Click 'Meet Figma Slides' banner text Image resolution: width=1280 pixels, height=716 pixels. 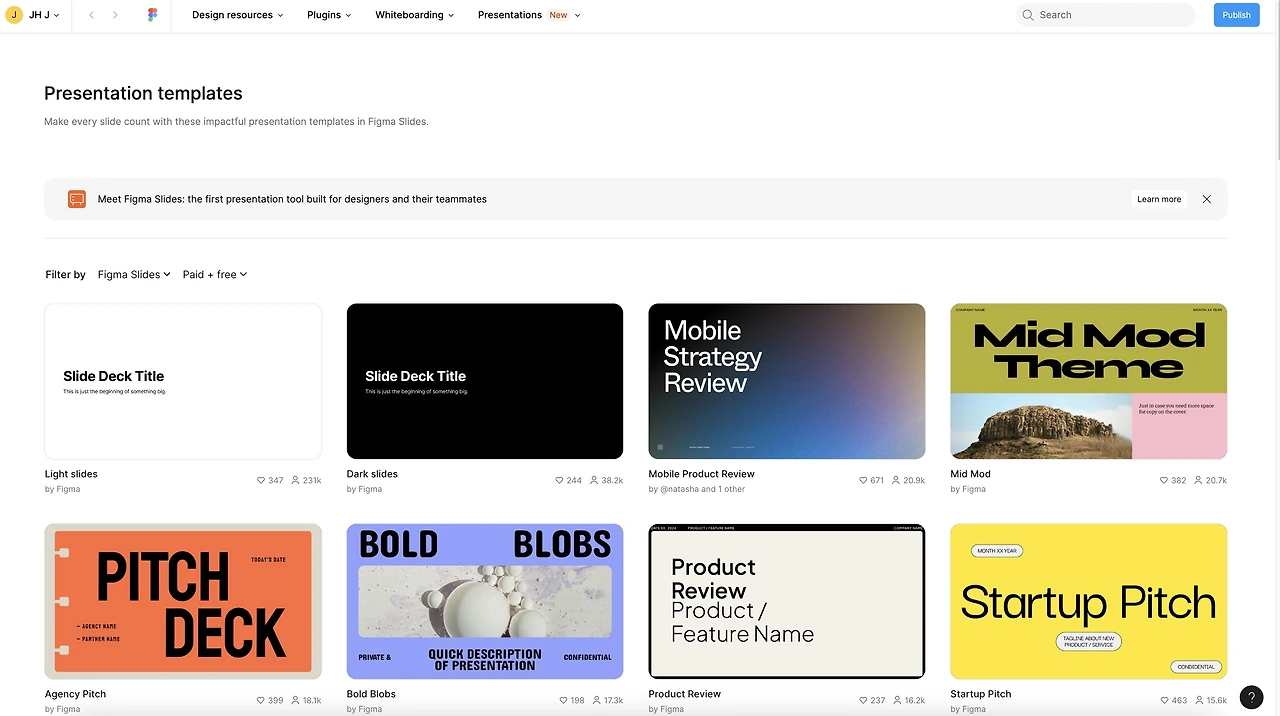292,199
